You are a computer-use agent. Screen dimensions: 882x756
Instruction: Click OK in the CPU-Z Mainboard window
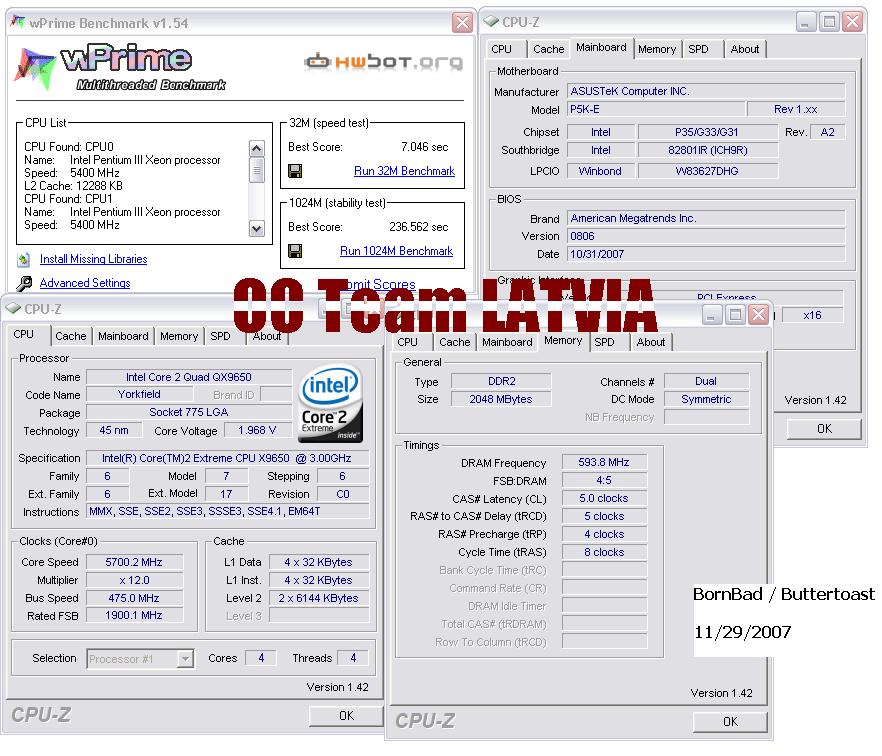click(x=825, y=429)
